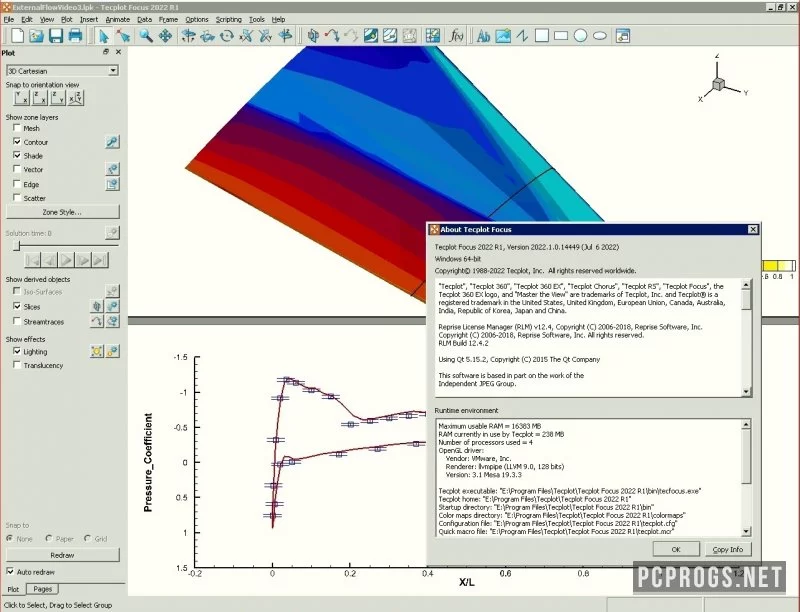Enable the Edge zone layer
800x612 pixels.
(17, 184)
